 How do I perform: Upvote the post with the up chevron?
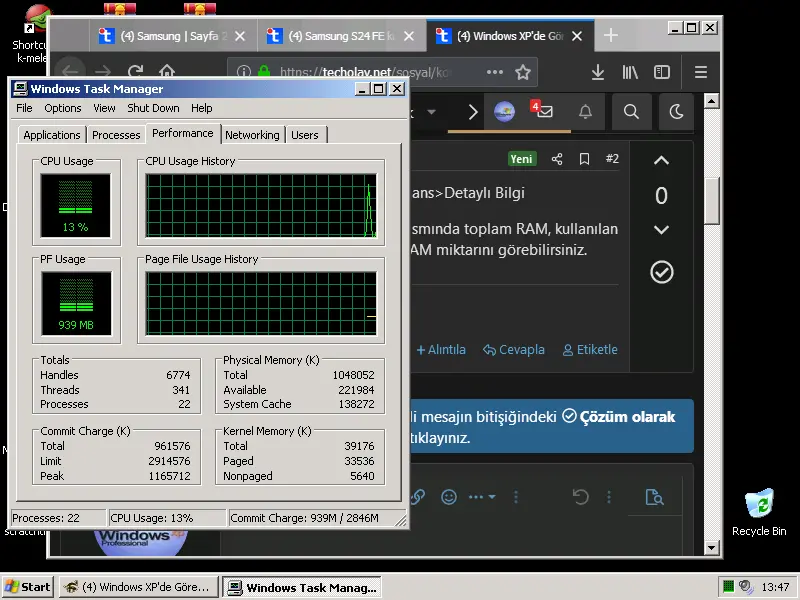click(661, 161)
